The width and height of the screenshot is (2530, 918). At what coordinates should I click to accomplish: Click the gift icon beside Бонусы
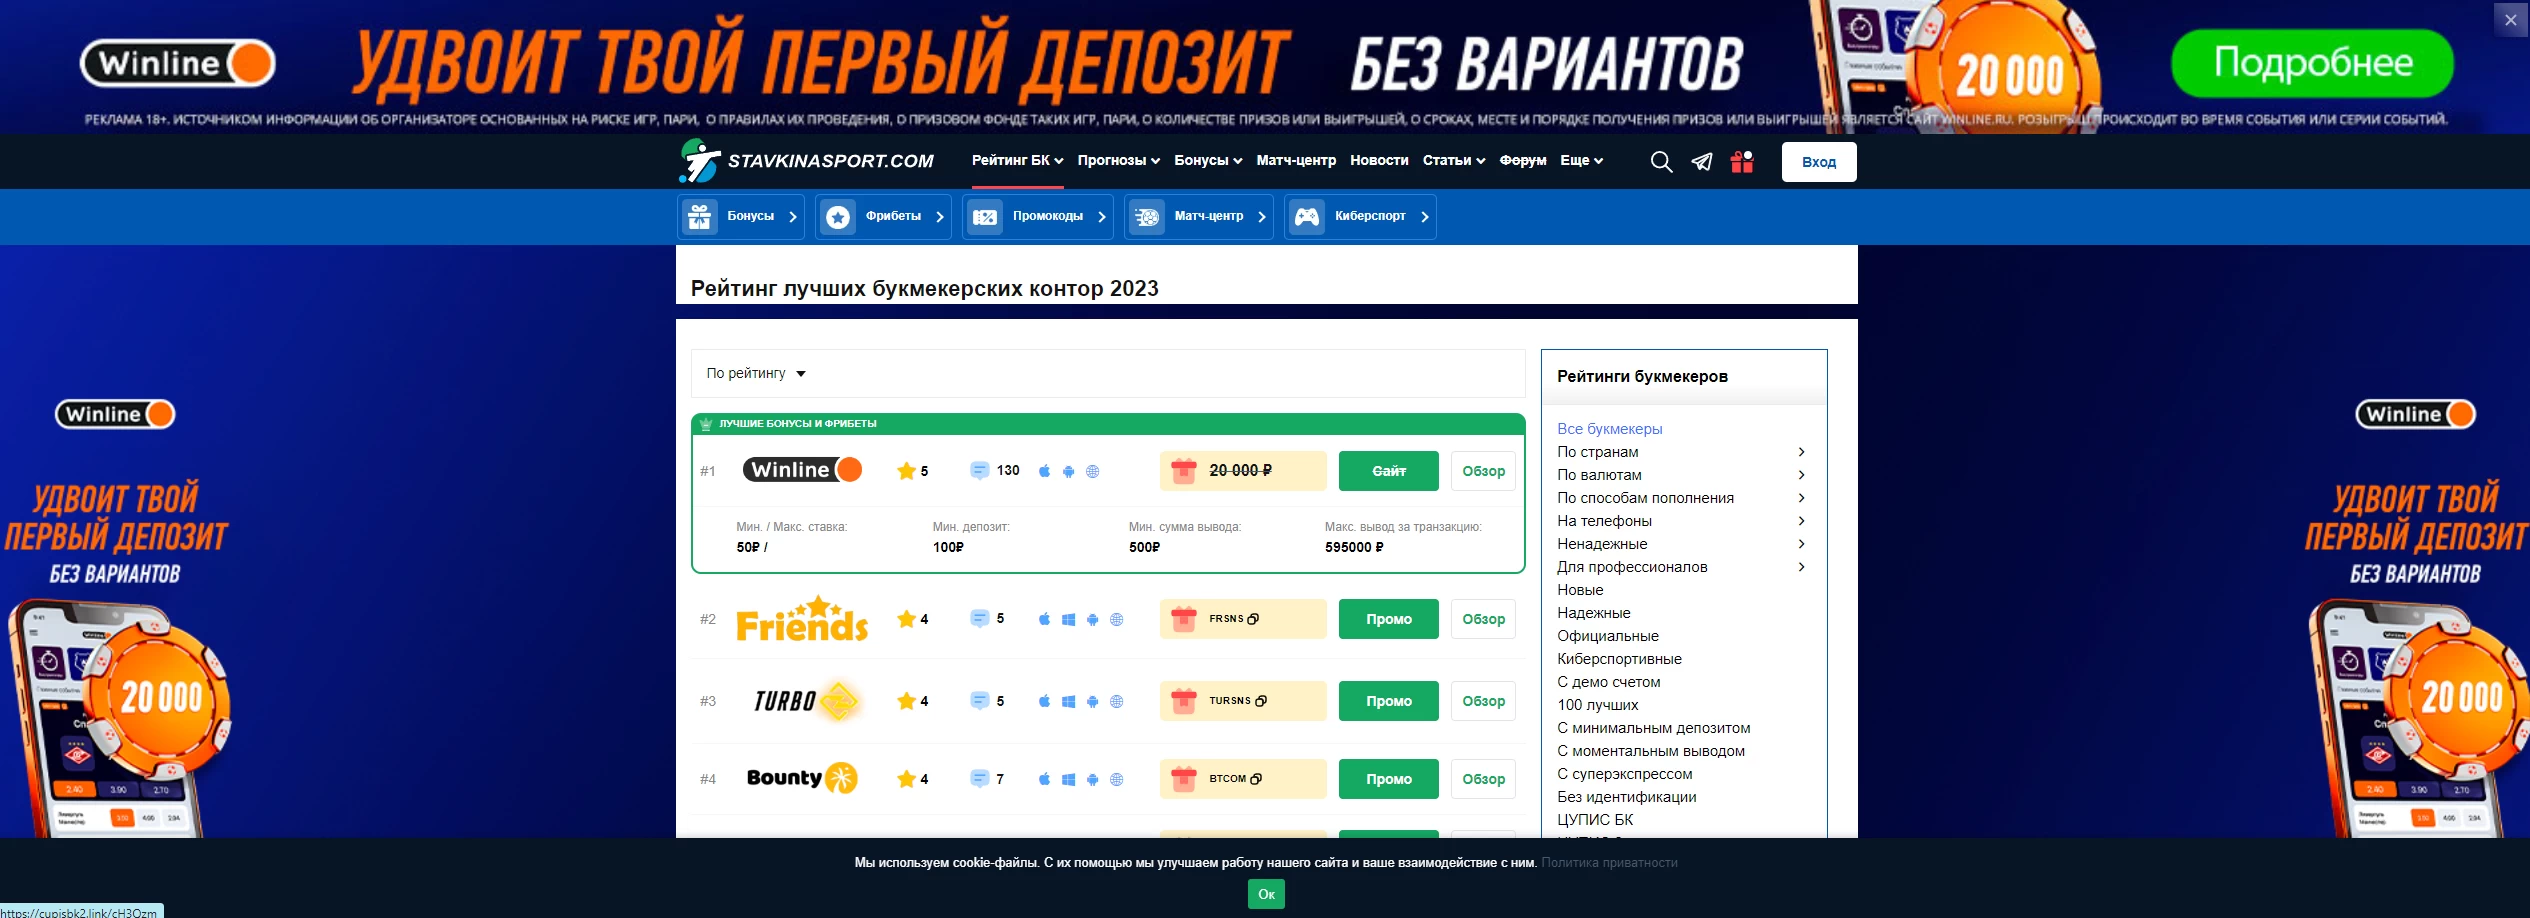pos(700,216)
